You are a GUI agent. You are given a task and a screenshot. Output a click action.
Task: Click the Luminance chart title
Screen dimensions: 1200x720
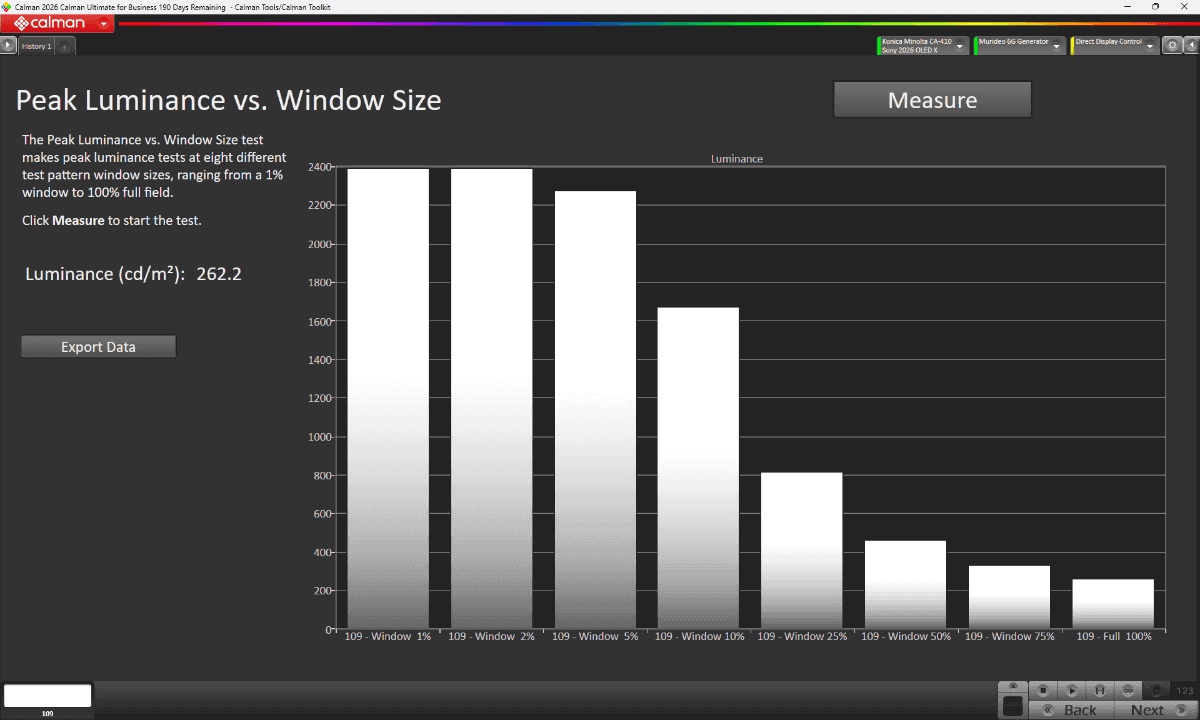click(737, 159)
